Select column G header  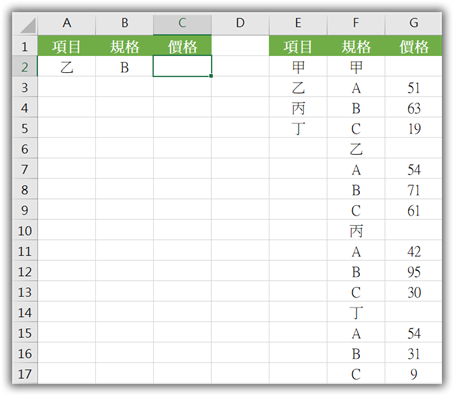tap(414, 23)
